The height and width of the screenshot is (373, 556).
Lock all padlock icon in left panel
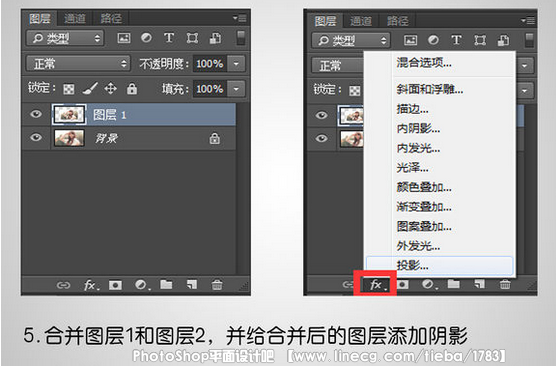point(132,89)
